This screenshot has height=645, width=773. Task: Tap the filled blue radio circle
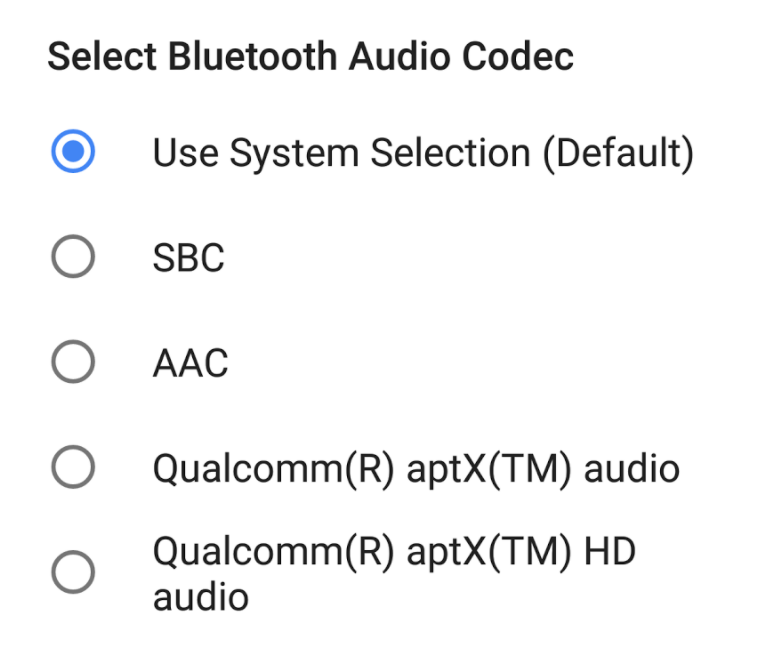[73, 153]
